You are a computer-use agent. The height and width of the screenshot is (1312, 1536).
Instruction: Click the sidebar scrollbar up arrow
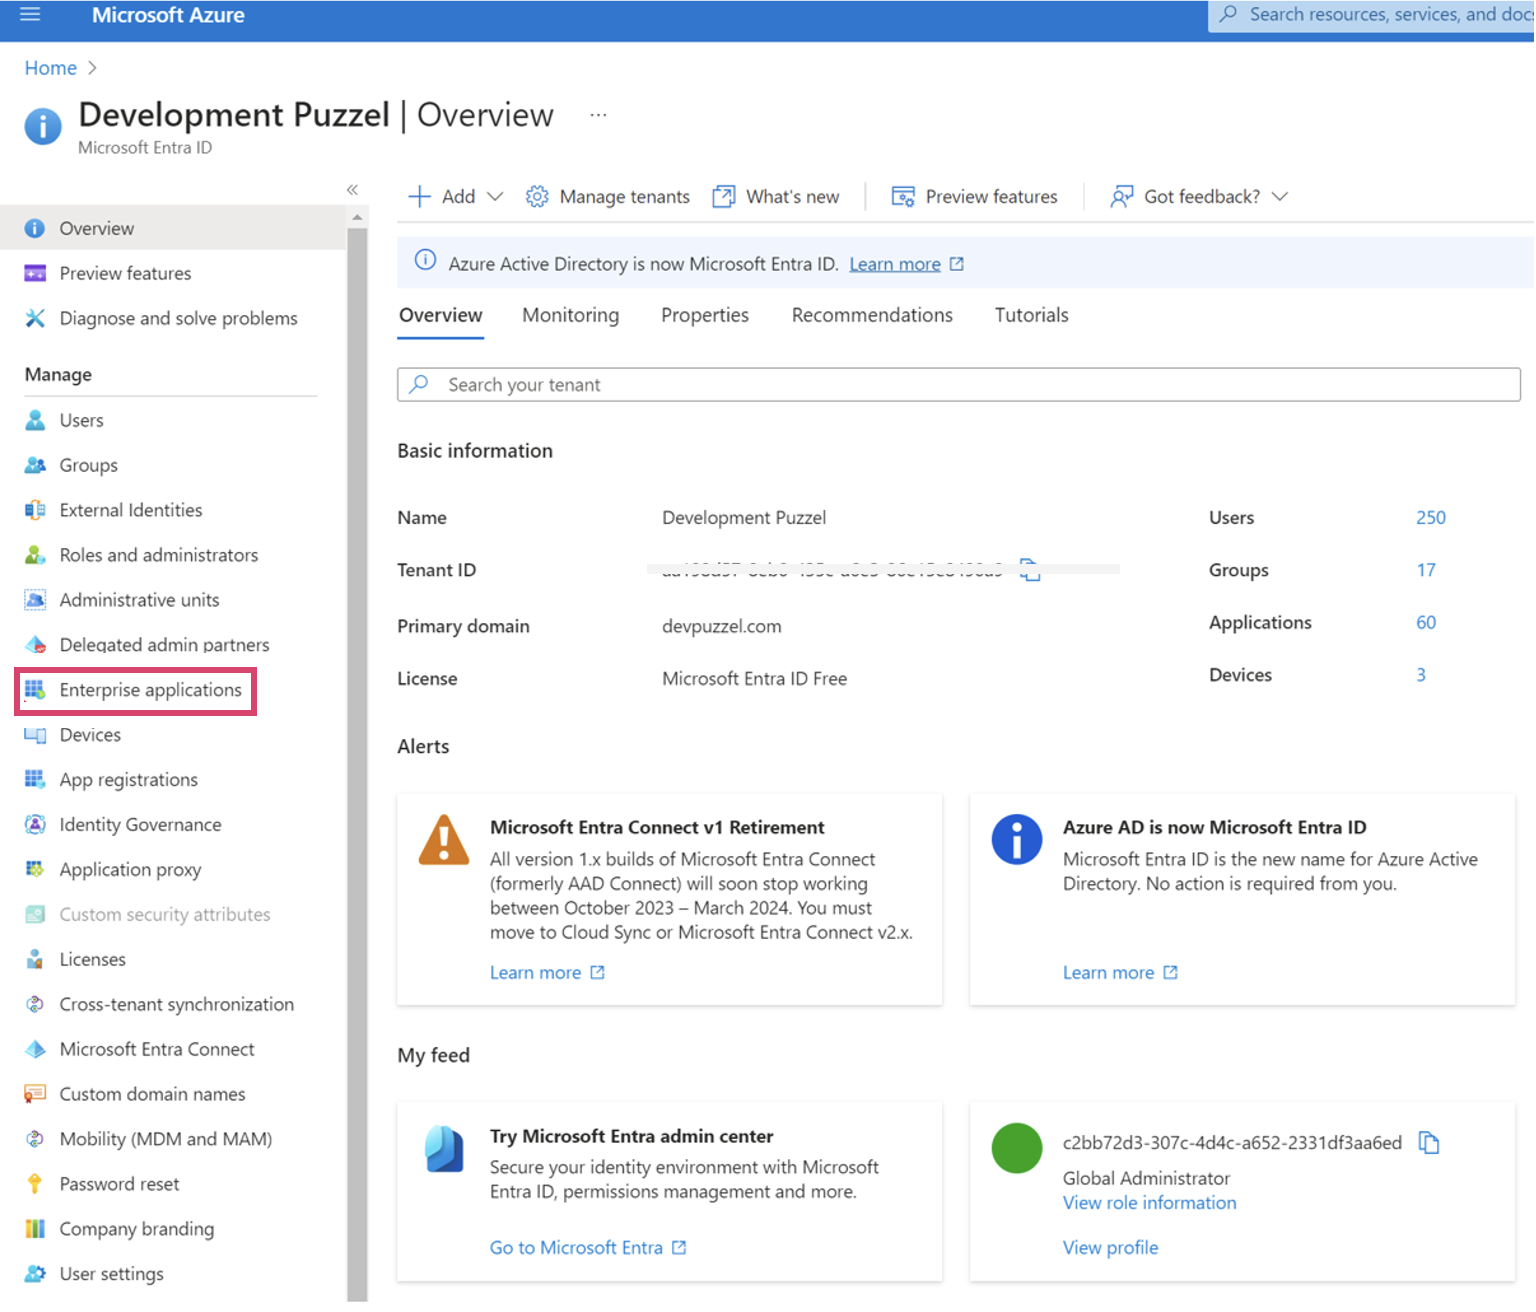[357, 217]
